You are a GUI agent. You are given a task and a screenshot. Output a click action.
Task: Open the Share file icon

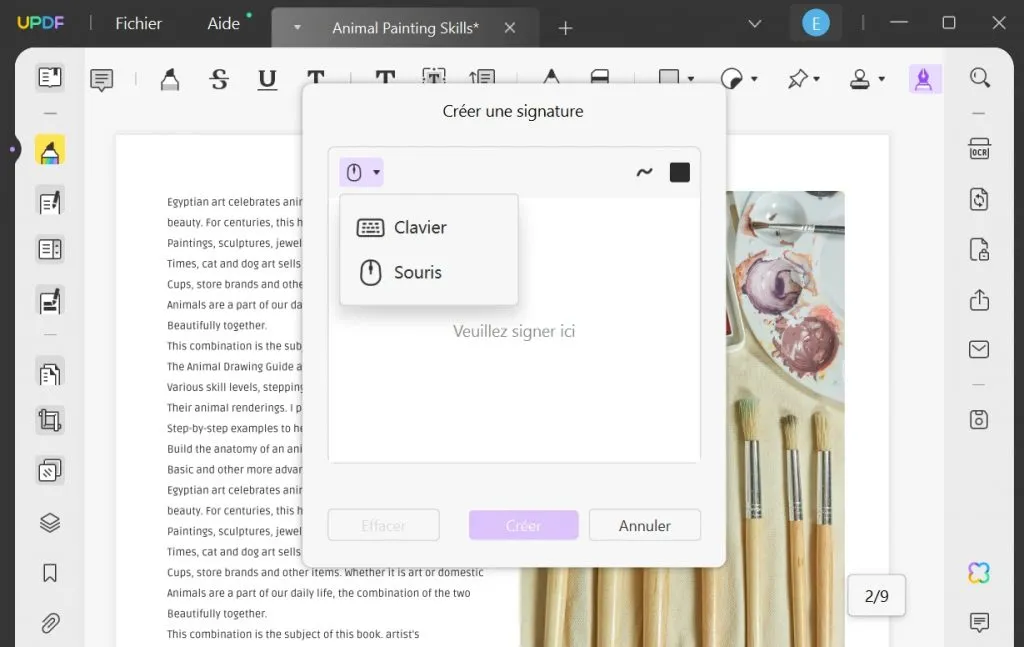[x=979, y=300]
